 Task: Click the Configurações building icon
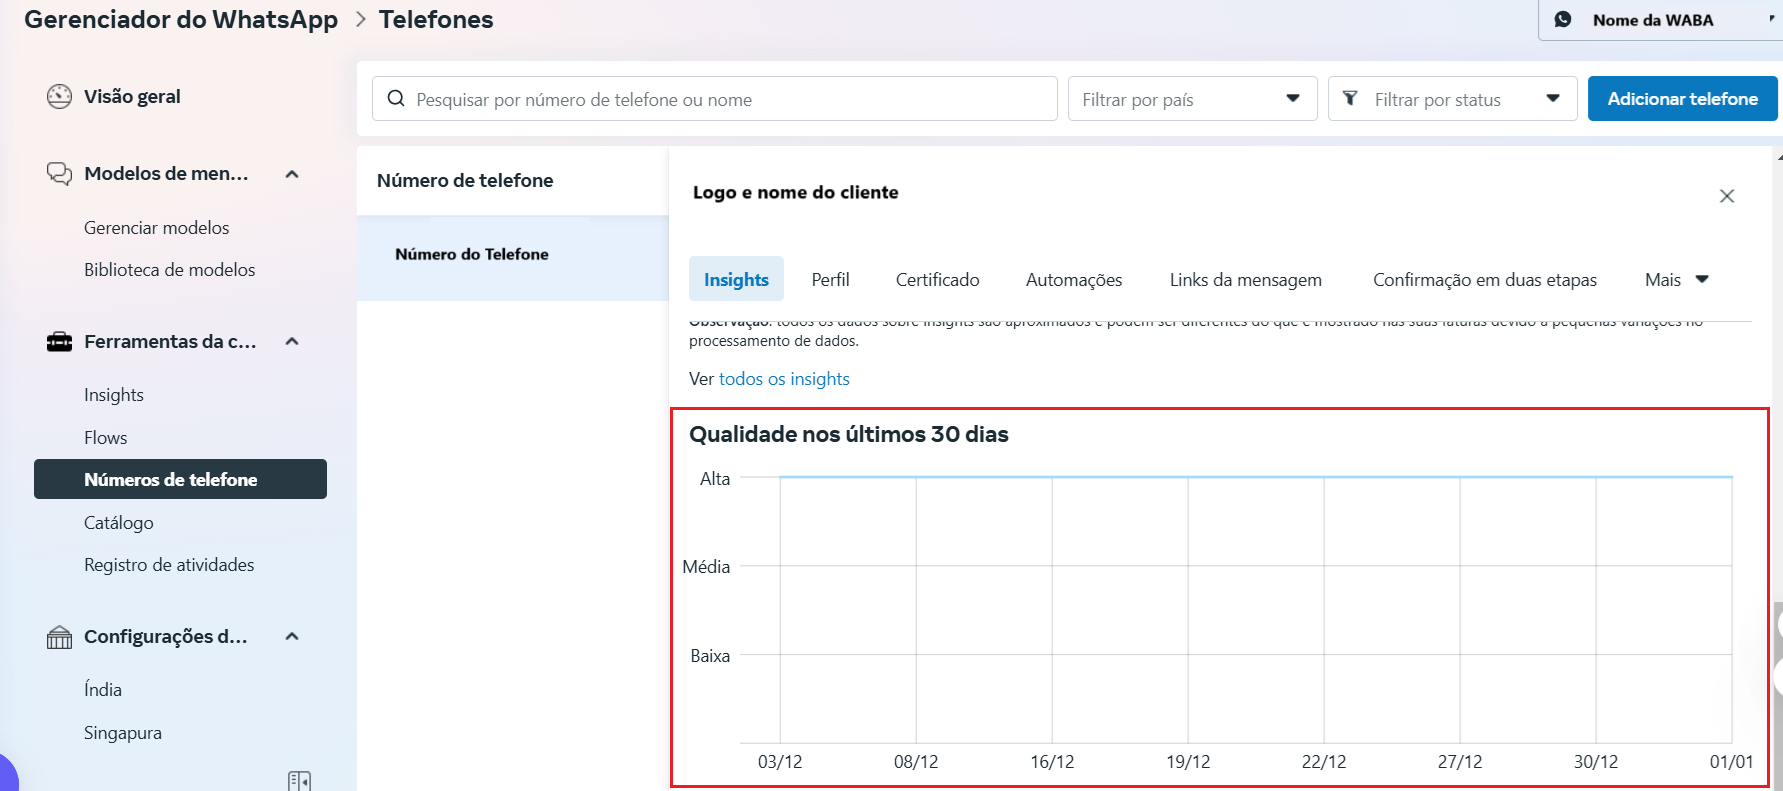pos(59,637)
